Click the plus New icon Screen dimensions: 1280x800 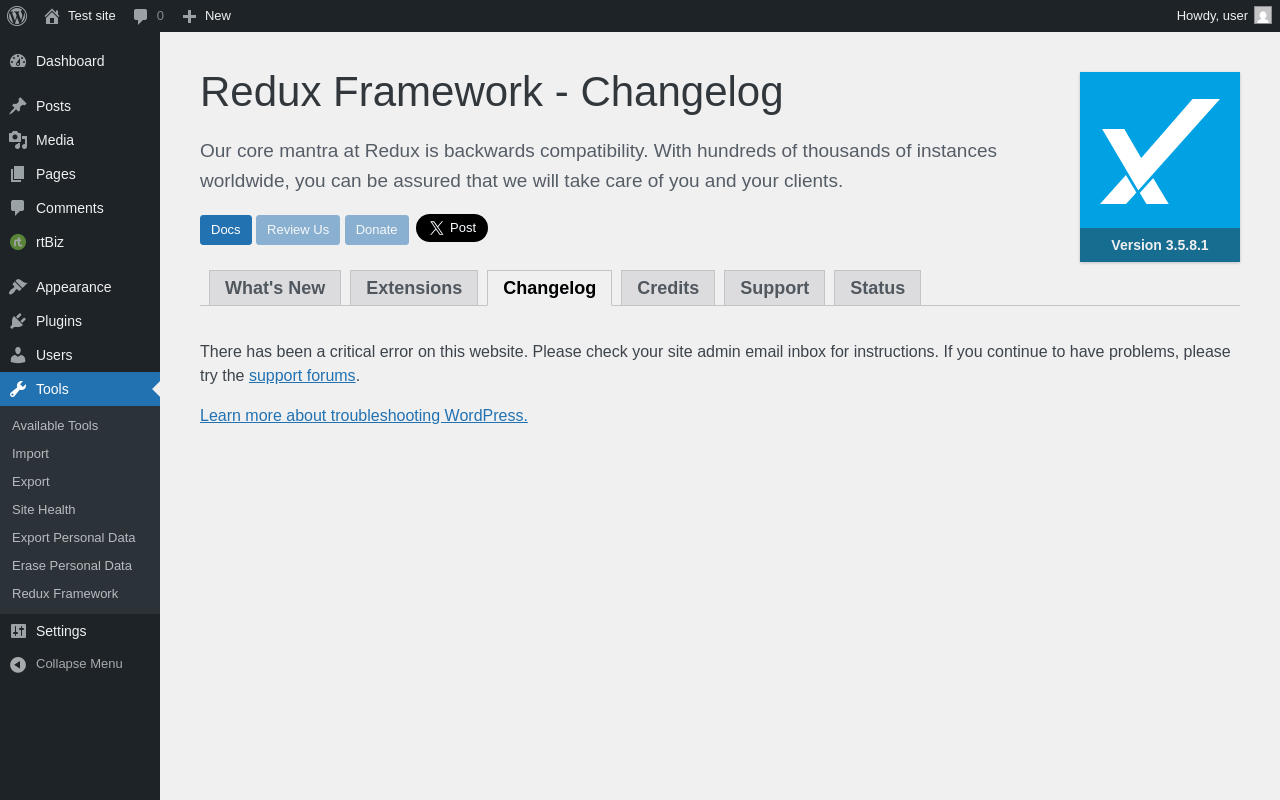pos(189,16)
